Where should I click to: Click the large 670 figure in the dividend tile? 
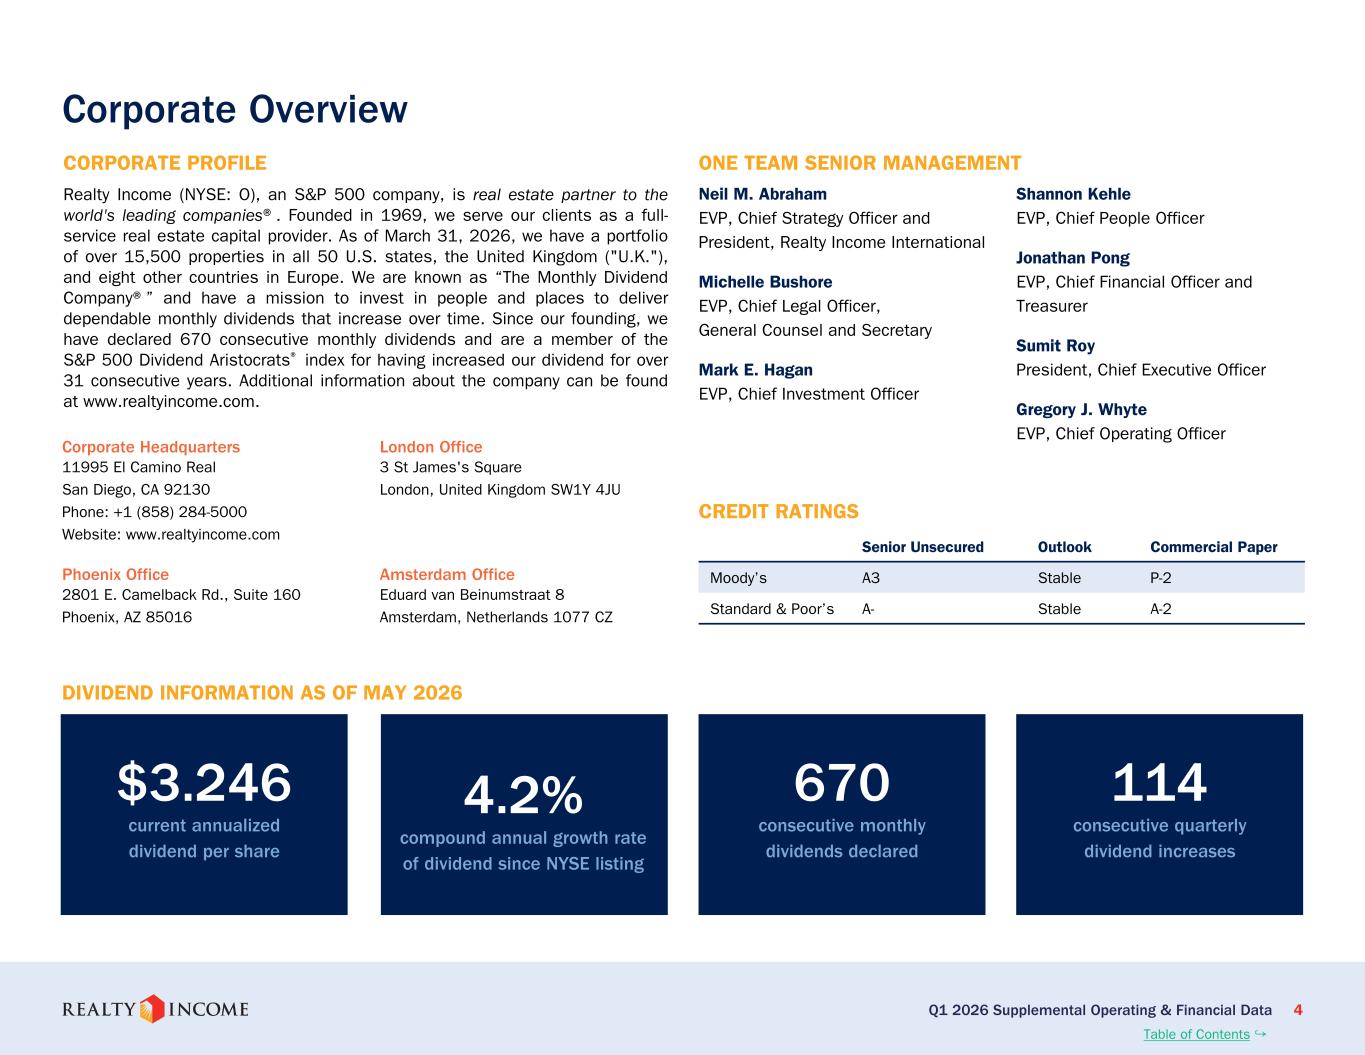coord(842,782)
